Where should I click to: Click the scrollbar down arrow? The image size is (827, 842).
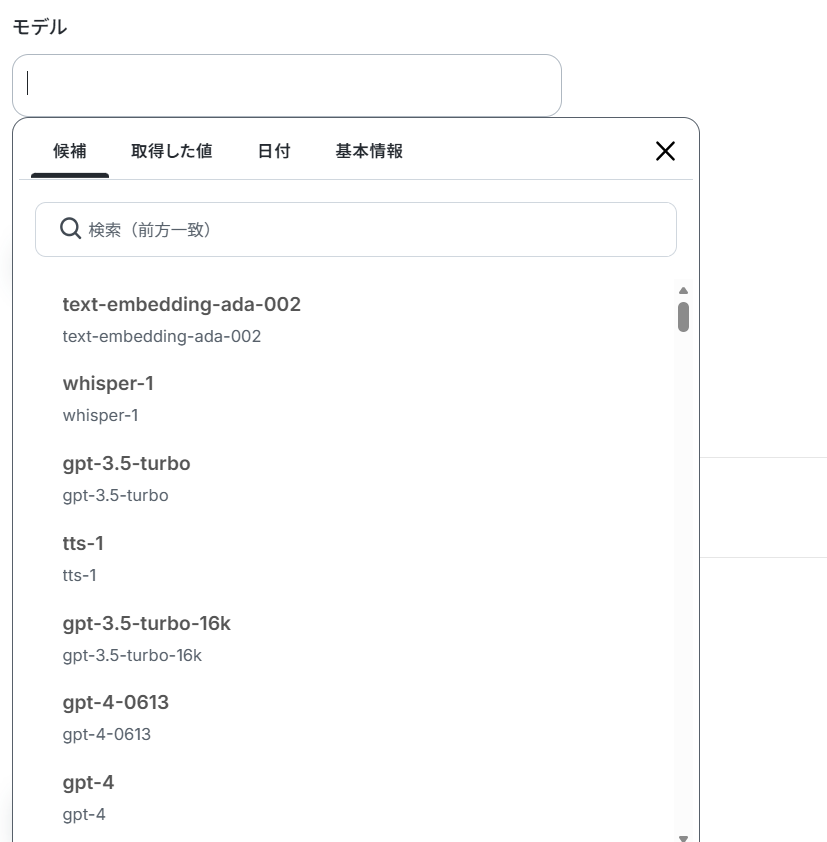pyautogui.click(x=683, y=838)
